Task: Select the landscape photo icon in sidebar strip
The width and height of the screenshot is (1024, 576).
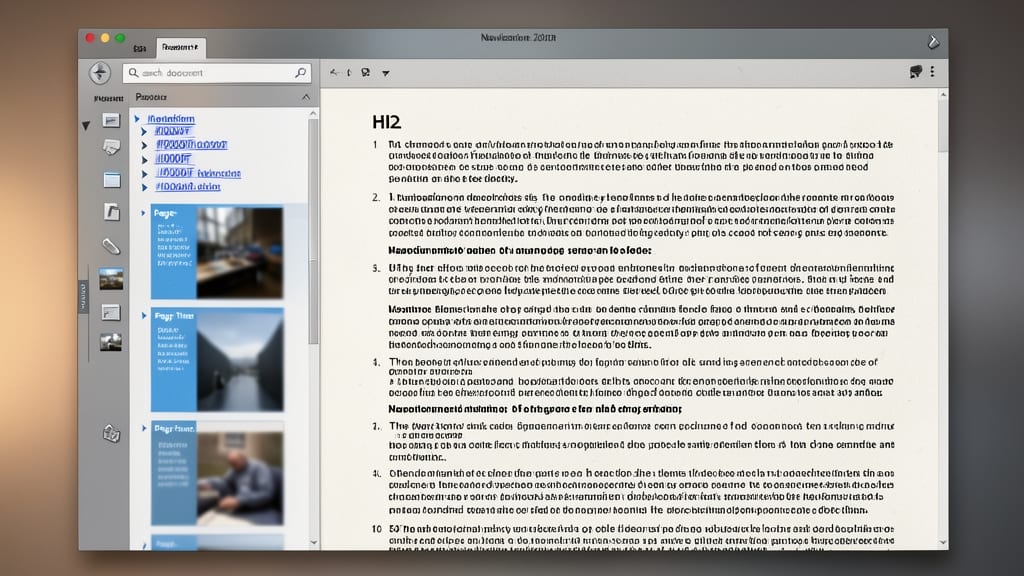Action: [x=111, y=279]
